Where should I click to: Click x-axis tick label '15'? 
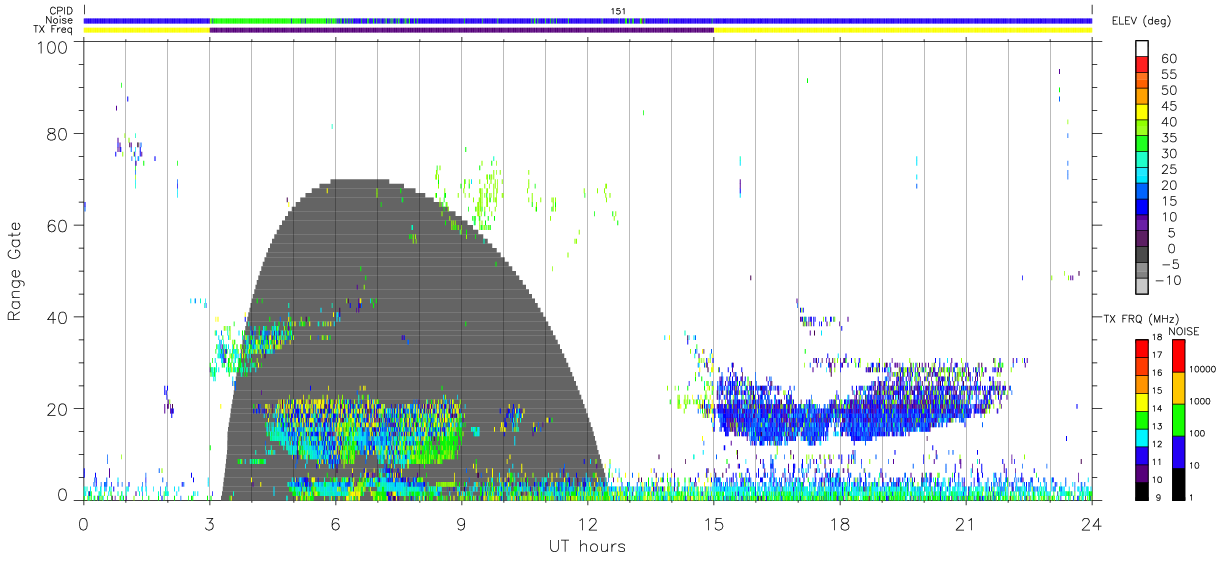(714, 524)
